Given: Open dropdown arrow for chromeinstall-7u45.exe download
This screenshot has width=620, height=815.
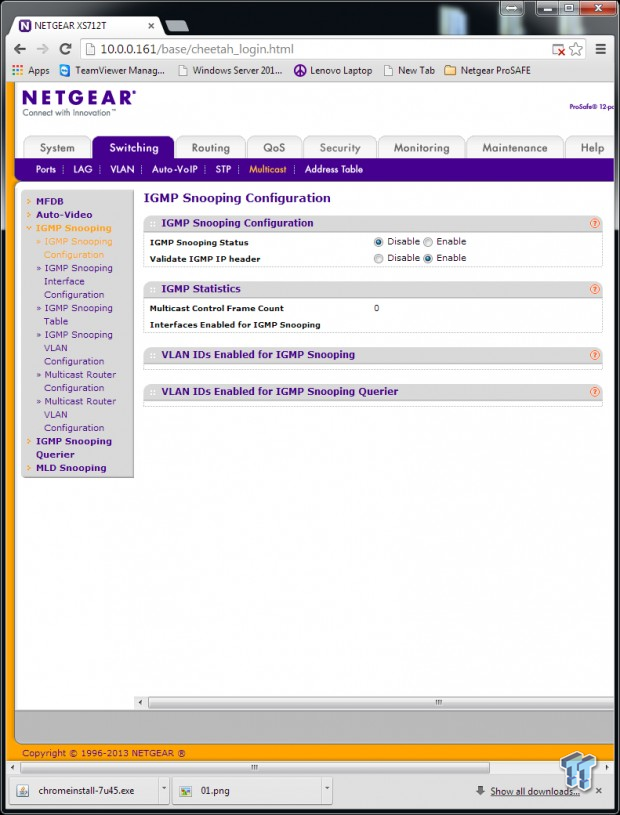Looking at the screenshot, I should tap(164, 789).
